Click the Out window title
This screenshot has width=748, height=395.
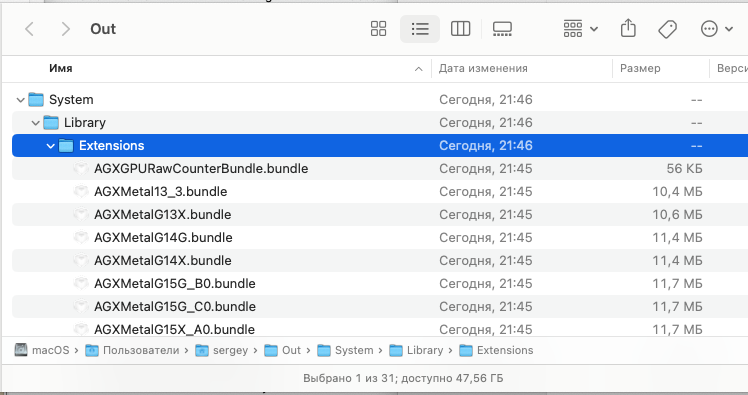point(103,29)
